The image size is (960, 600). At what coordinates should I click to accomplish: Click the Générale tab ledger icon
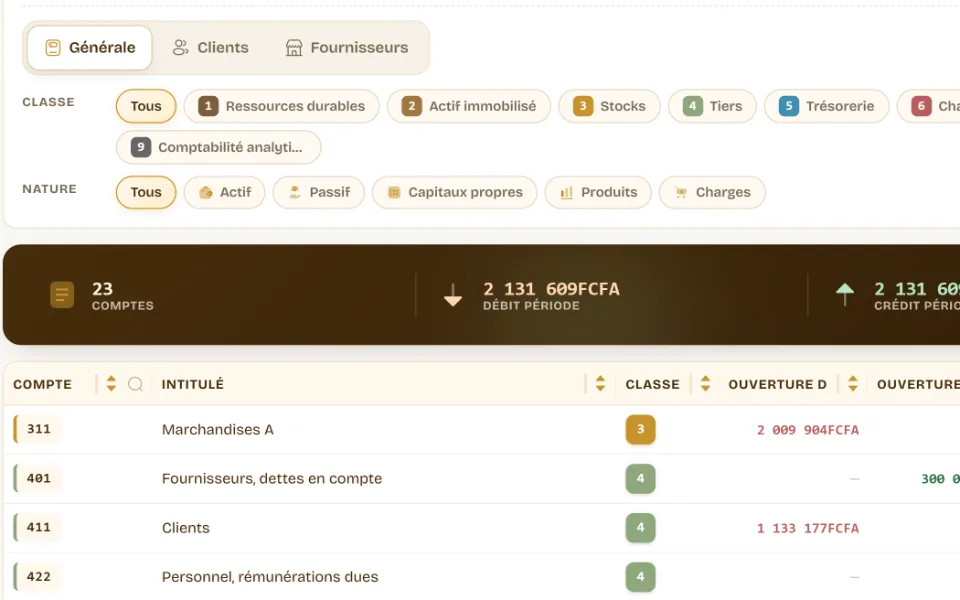click(53, 48)
